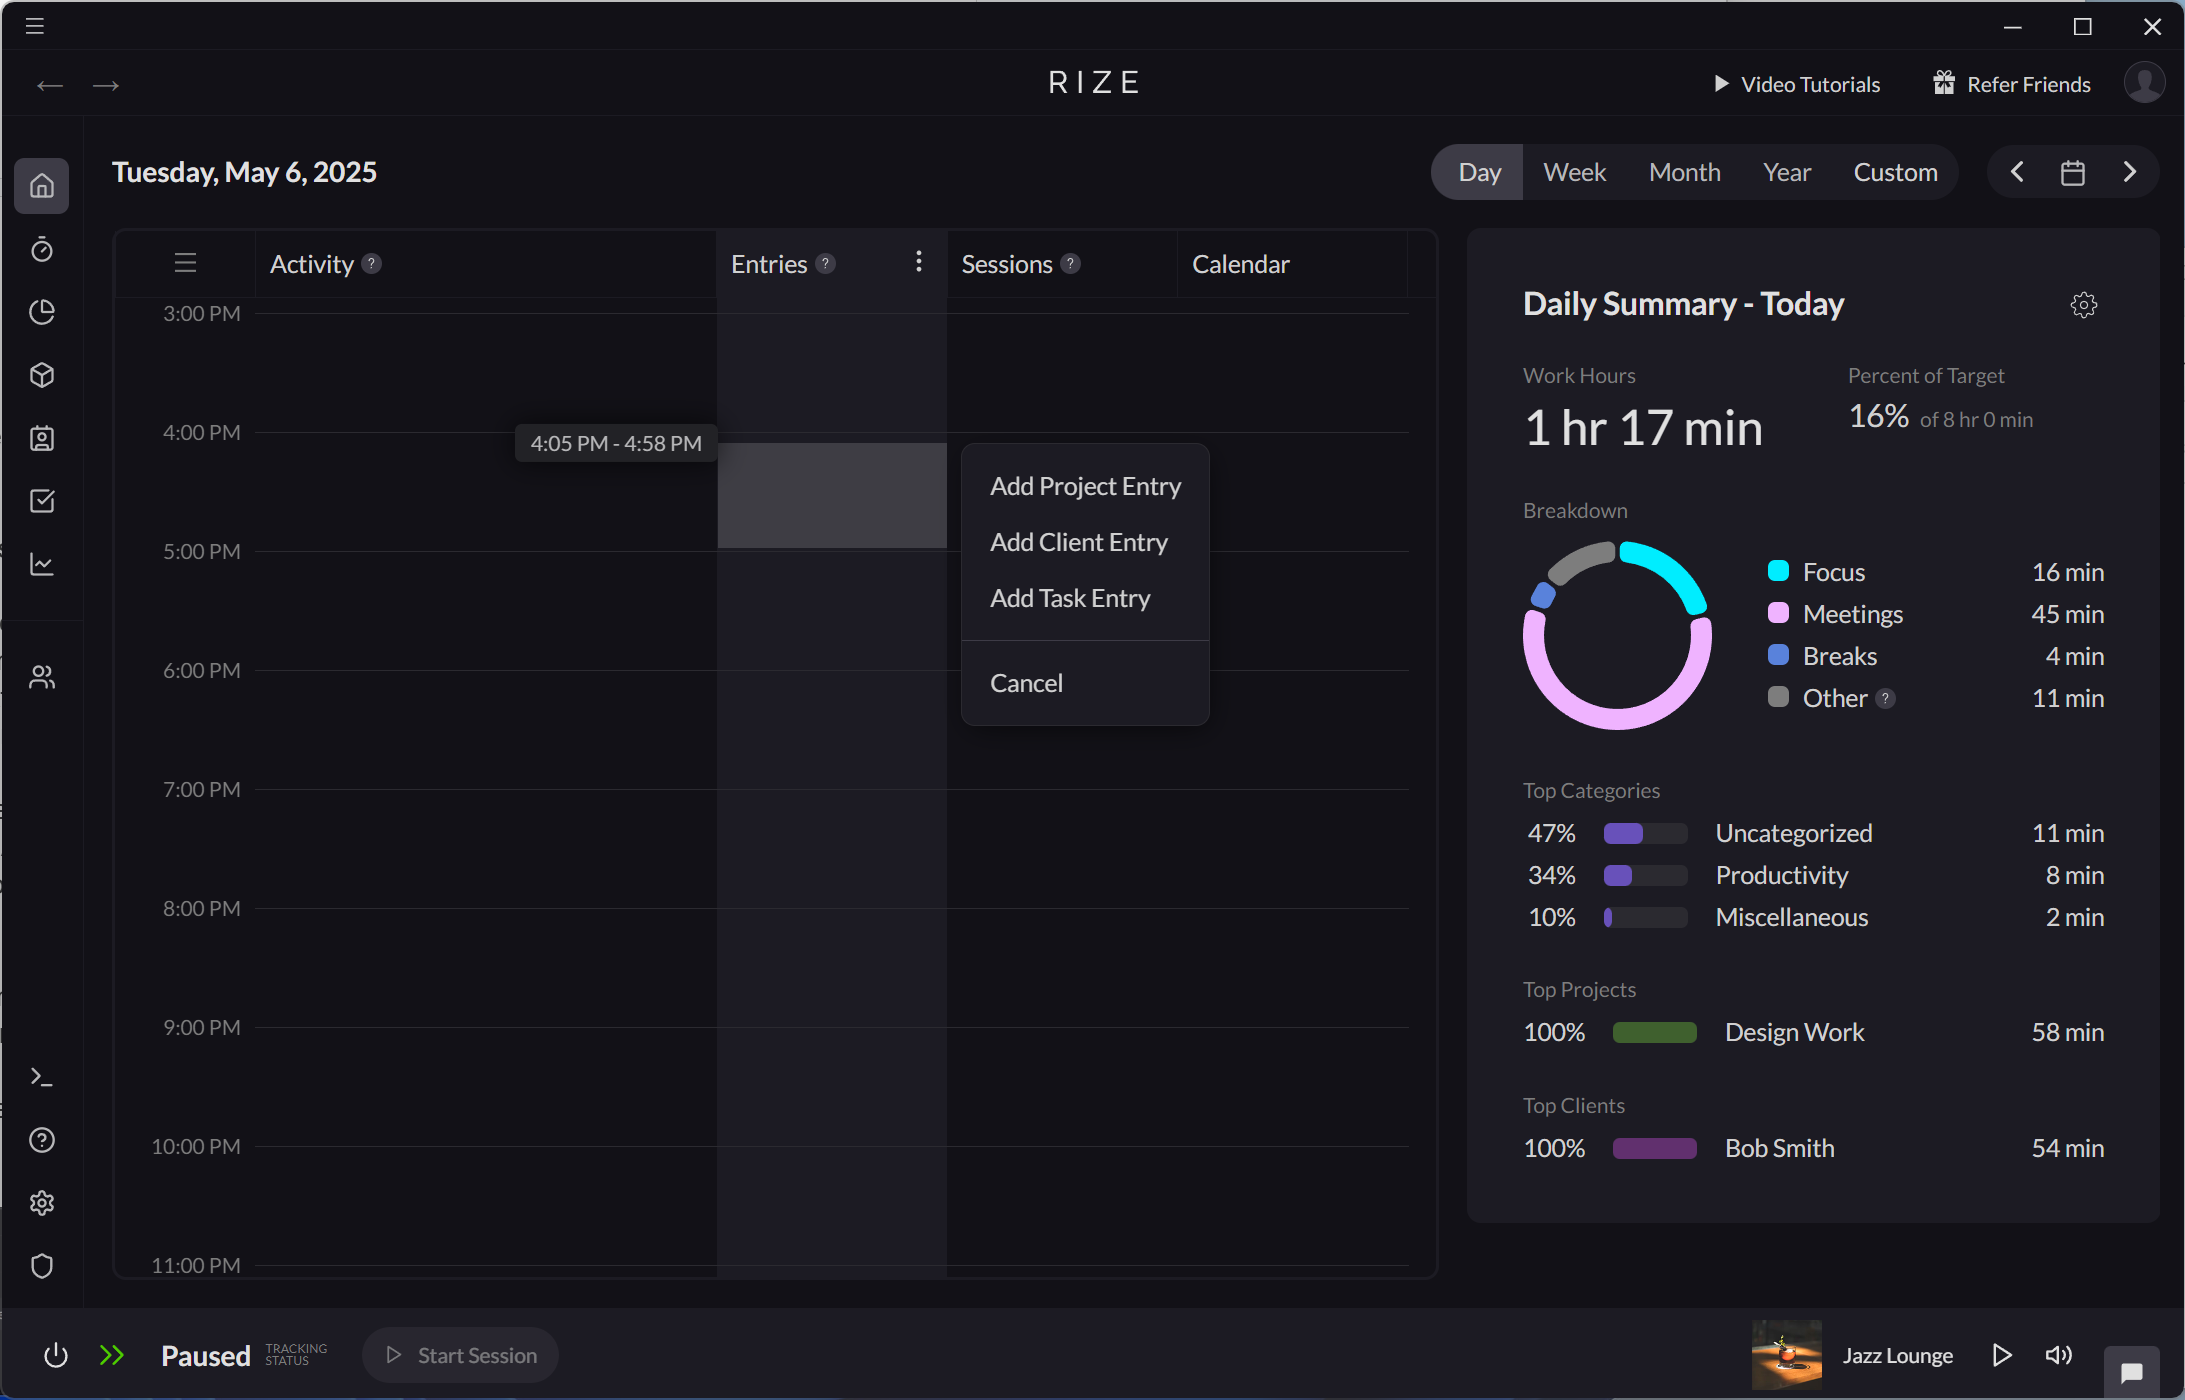Select Add Project Entry from the menu
This screenshot has width=2185, height=1400.
(1084, 486)
